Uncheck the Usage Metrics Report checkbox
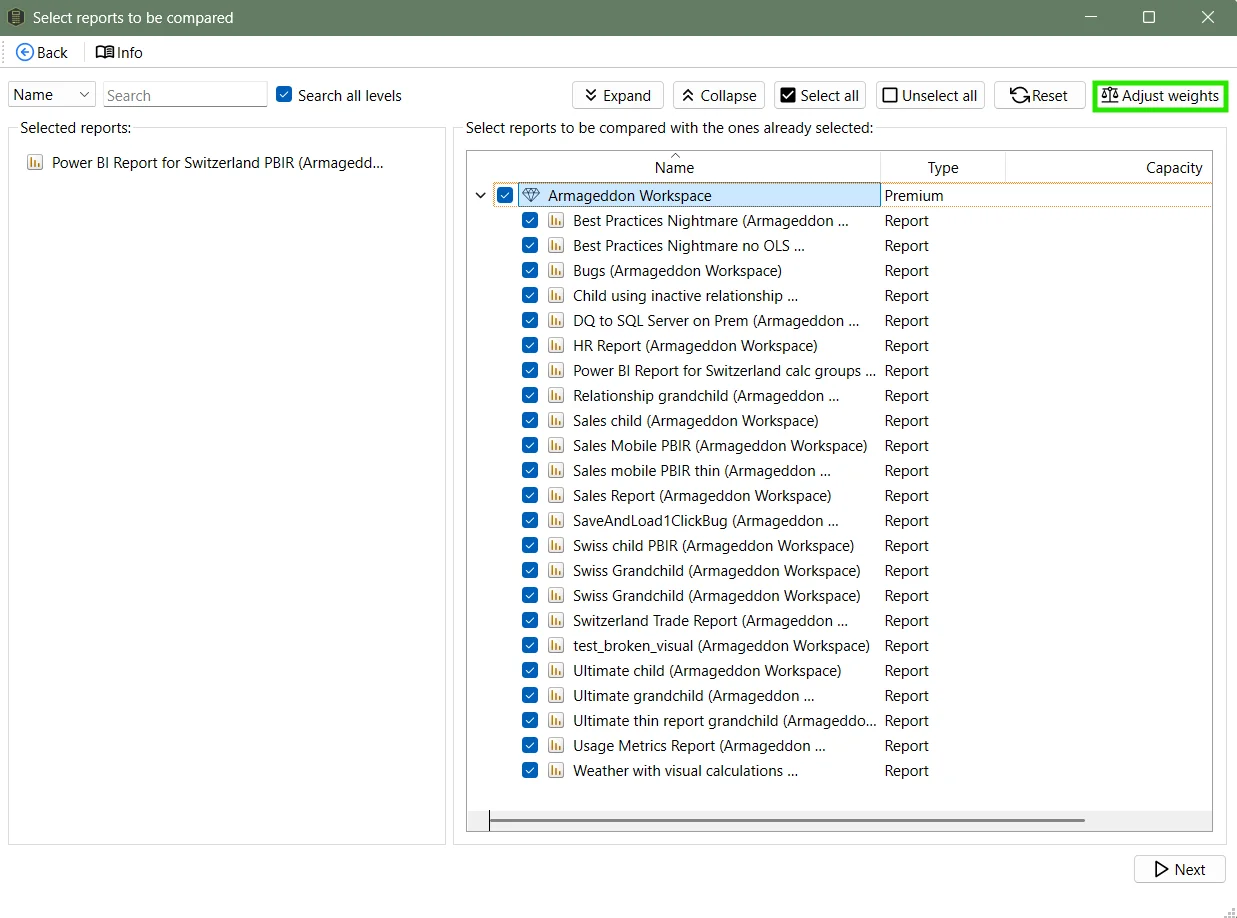This screenshot has width=1237, height=918. [530, 746]
